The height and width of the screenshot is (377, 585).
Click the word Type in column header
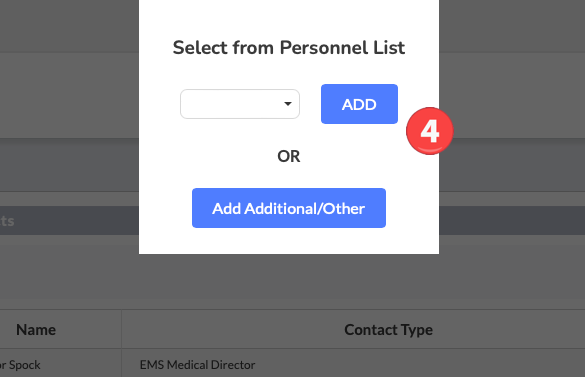[x=416, y=330]
